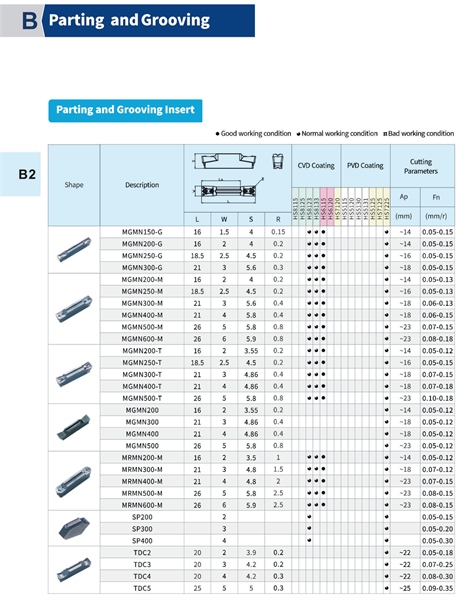Click the PVD Coating column header
This screenshot has height=600, width=457.
pos(365,166)
